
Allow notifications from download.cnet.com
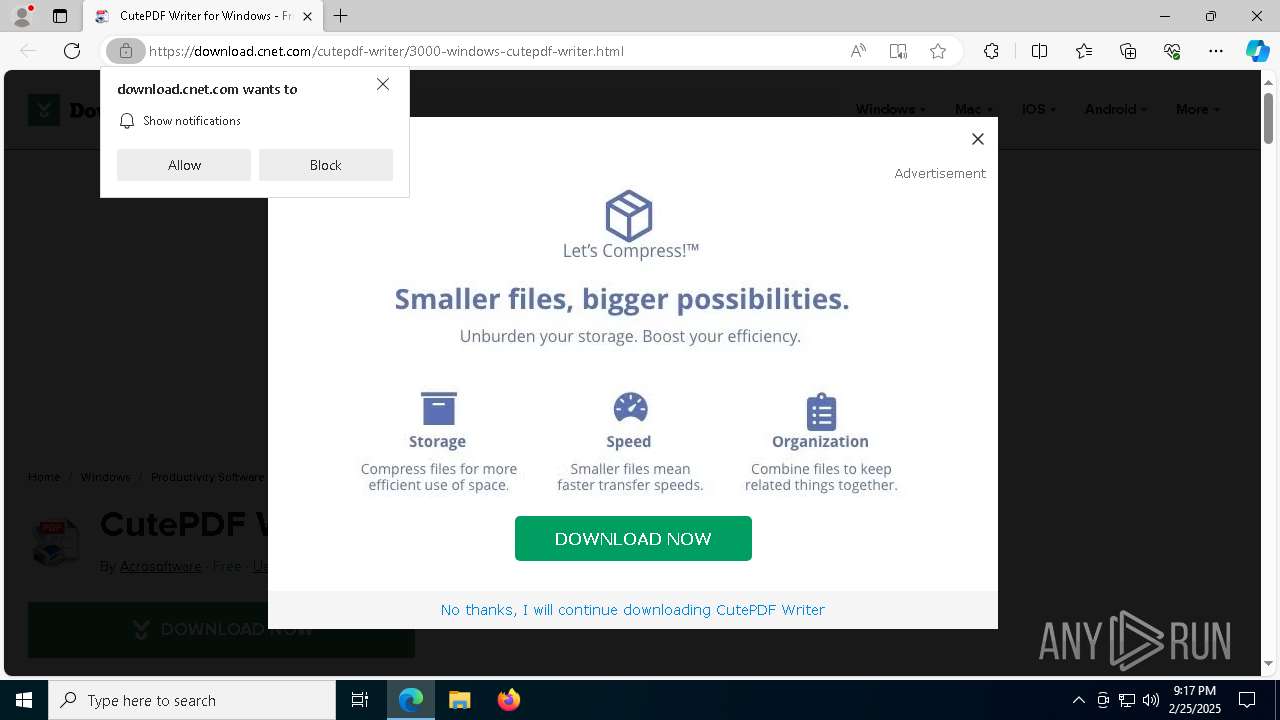tap(184, 165)
